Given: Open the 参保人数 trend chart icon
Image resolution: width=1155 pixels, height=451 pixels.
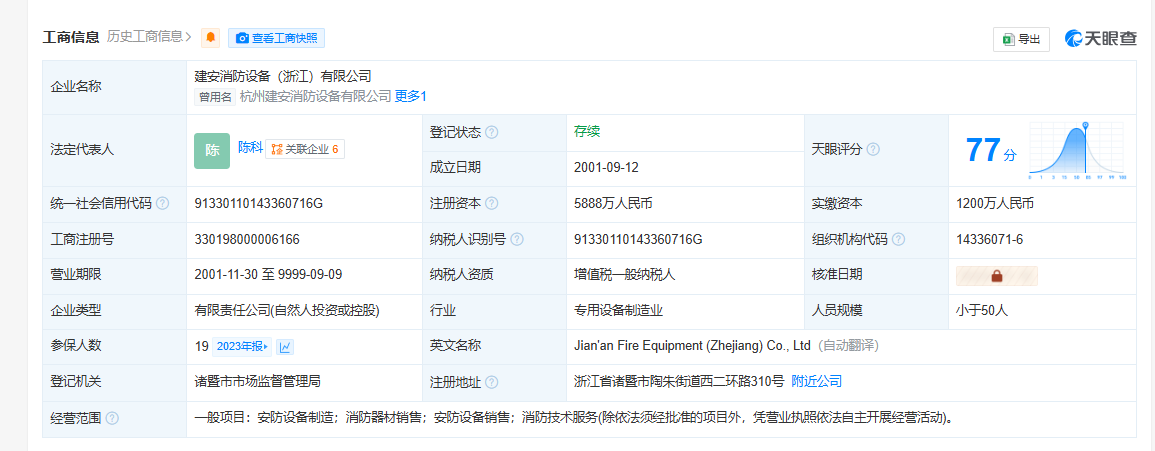Looking at the screenshot, I should [286, 346].
